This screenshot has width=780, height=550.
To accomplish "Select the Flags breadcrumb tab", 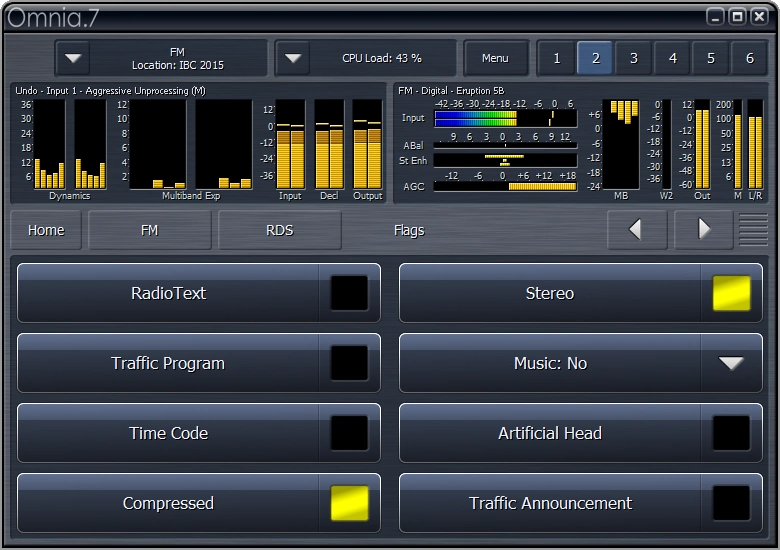I will [x=409, y=230].
